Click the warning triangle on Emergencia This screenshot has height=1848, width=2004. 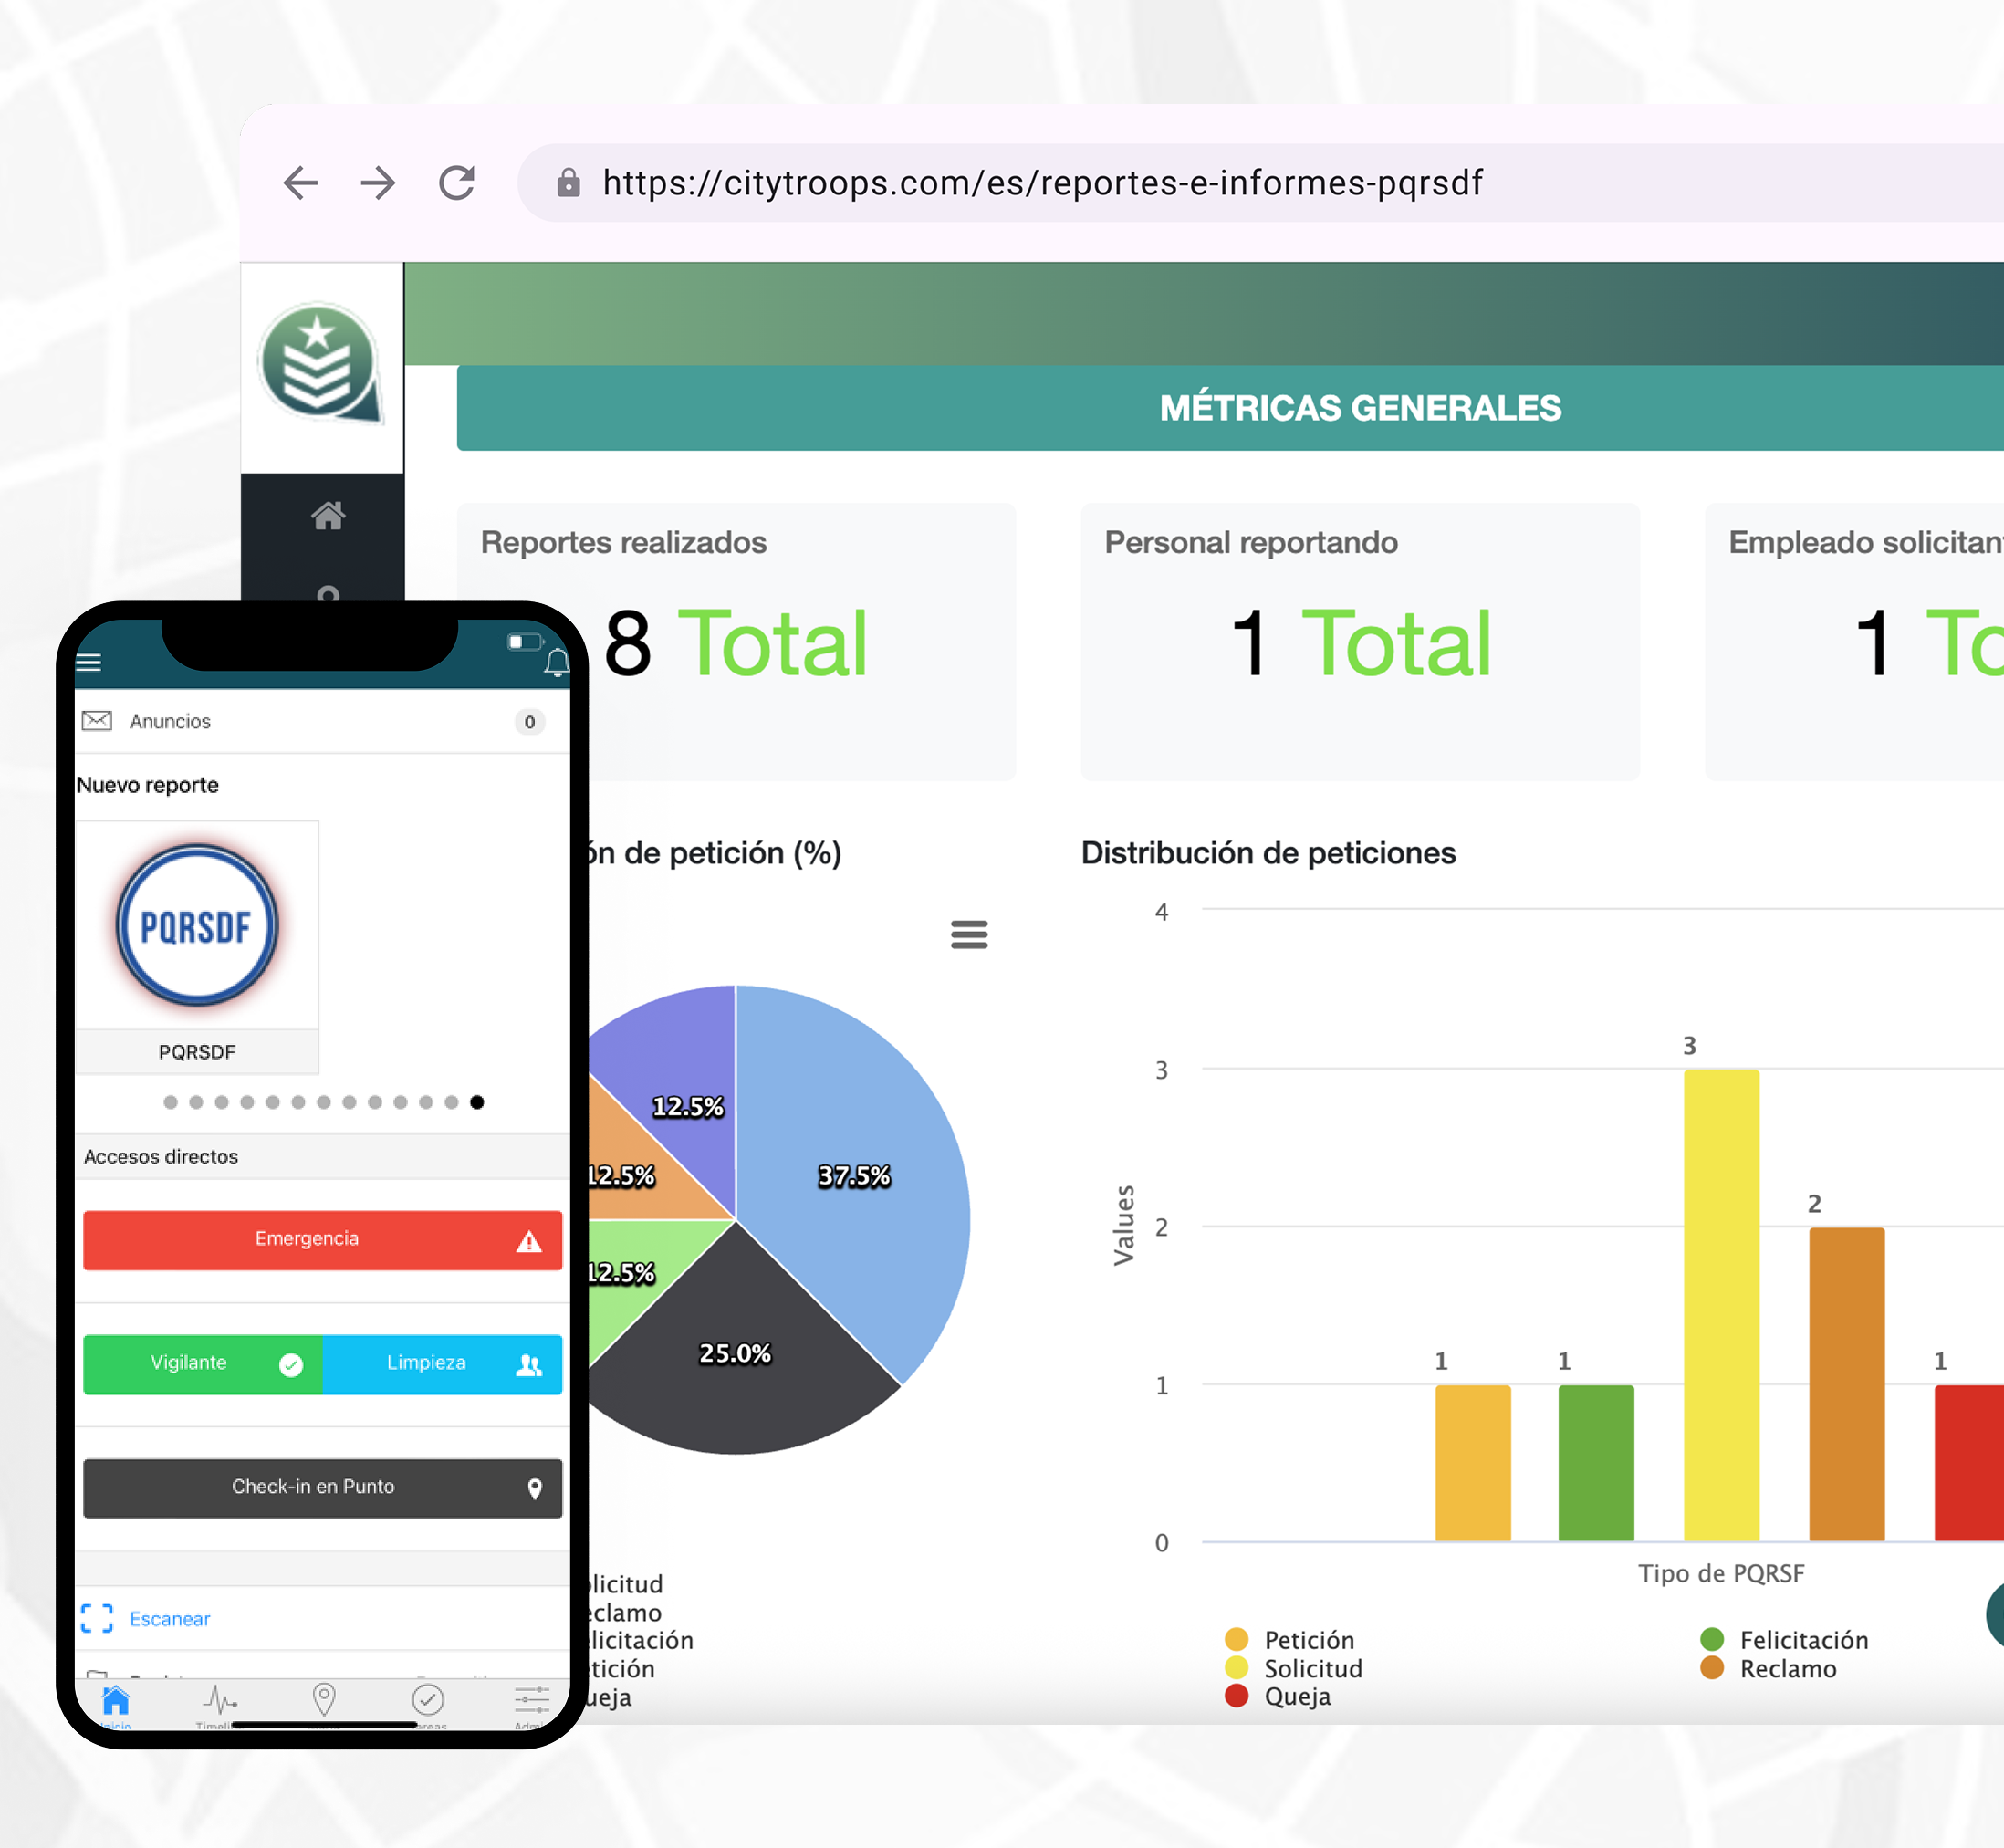[x=529, y=1242]
